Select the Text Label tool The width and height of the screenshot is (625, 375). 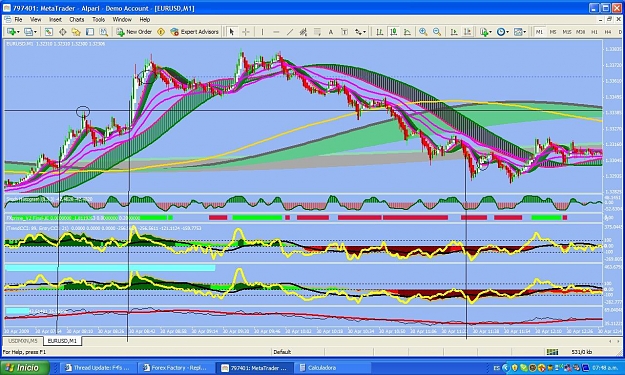tap(344, 32)
